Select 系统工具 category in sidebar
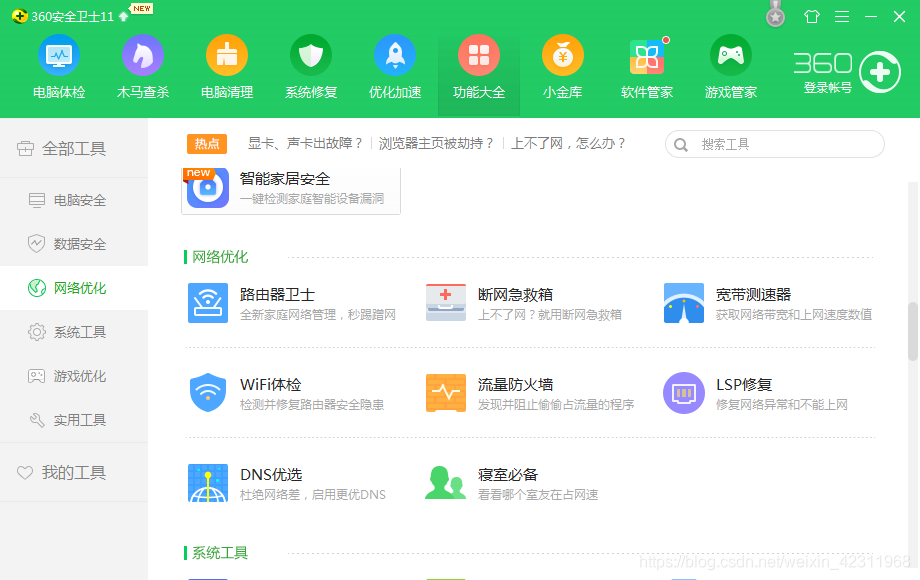 (74, 332)
